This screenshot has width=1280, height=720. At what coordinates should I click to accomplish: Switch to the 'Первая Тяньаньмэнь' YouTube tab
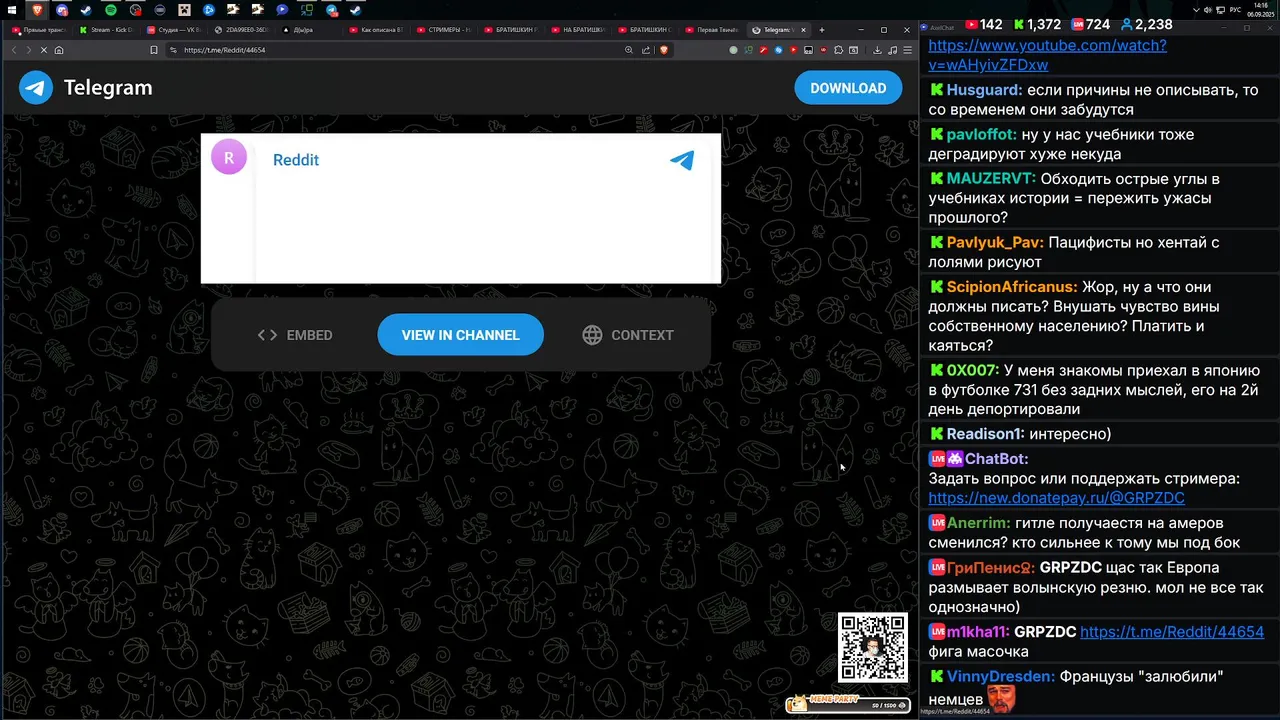(x=711, y=30)
